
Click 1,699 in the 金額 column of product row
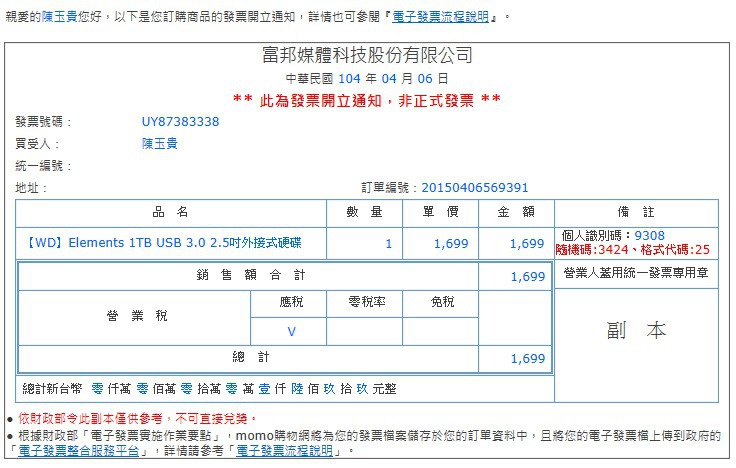[527, 244]
